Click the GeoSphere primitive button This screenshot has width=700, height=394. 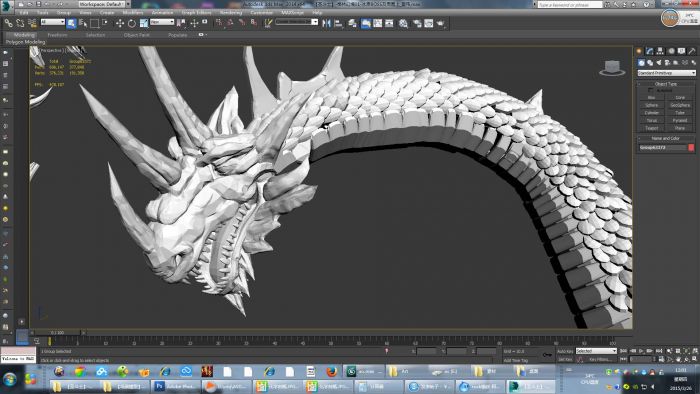coord(680,105)
